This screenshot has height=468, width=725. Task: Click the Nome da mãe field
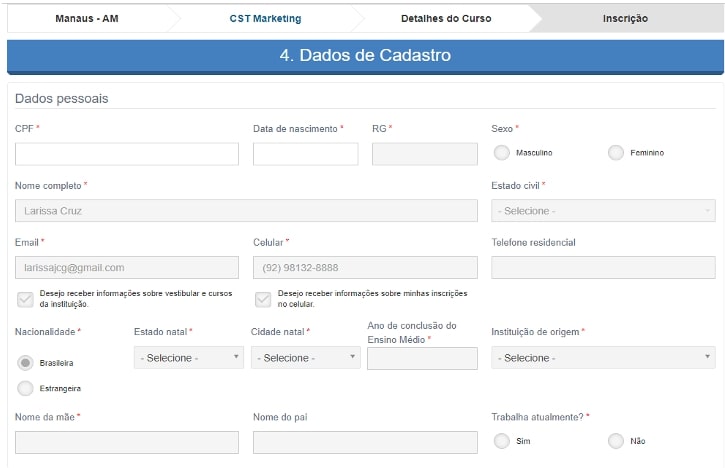click(x=127, y=443)
